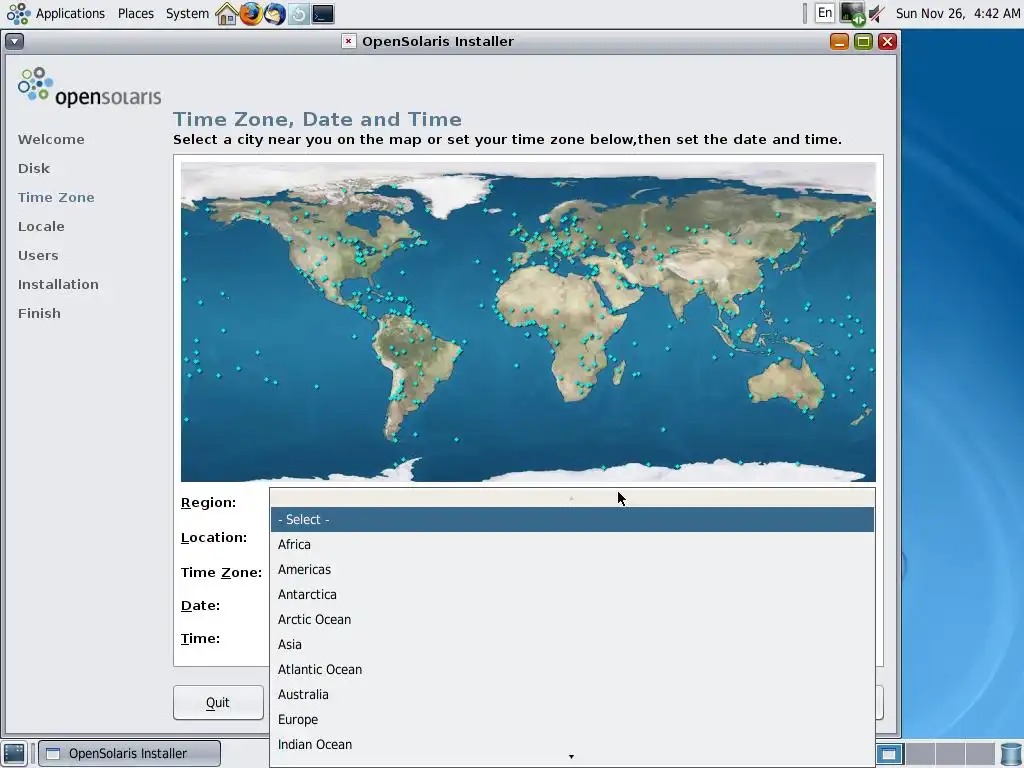Click OpenSolaris Installer taskbar button
This screenshot has height=768, width=1024.
pos(129,754)
